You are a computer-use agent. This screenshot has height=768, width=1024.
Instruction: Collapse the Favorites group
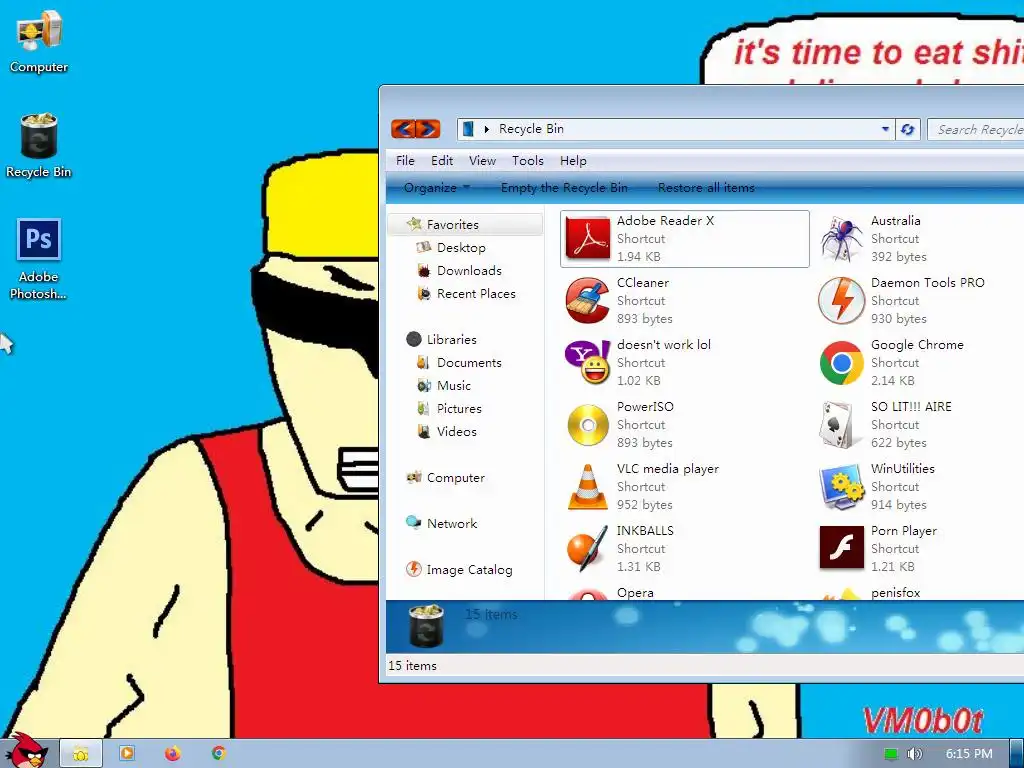pos(452,225)
